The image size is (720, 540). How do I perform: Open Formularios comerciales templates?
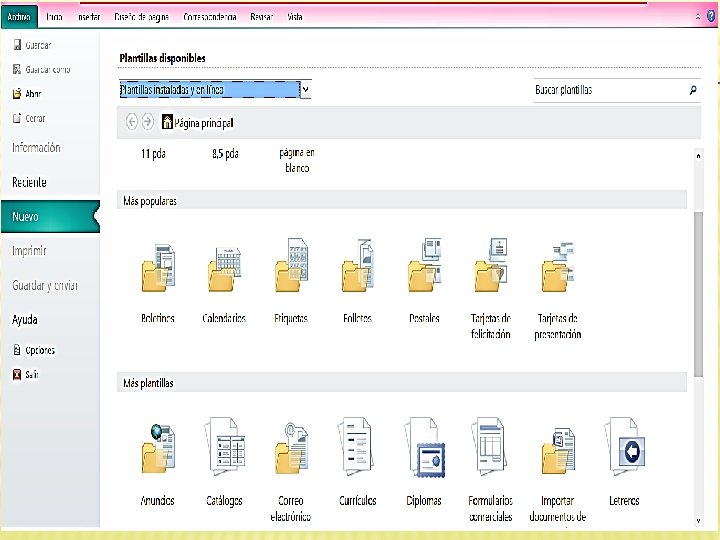coord(490,445)
